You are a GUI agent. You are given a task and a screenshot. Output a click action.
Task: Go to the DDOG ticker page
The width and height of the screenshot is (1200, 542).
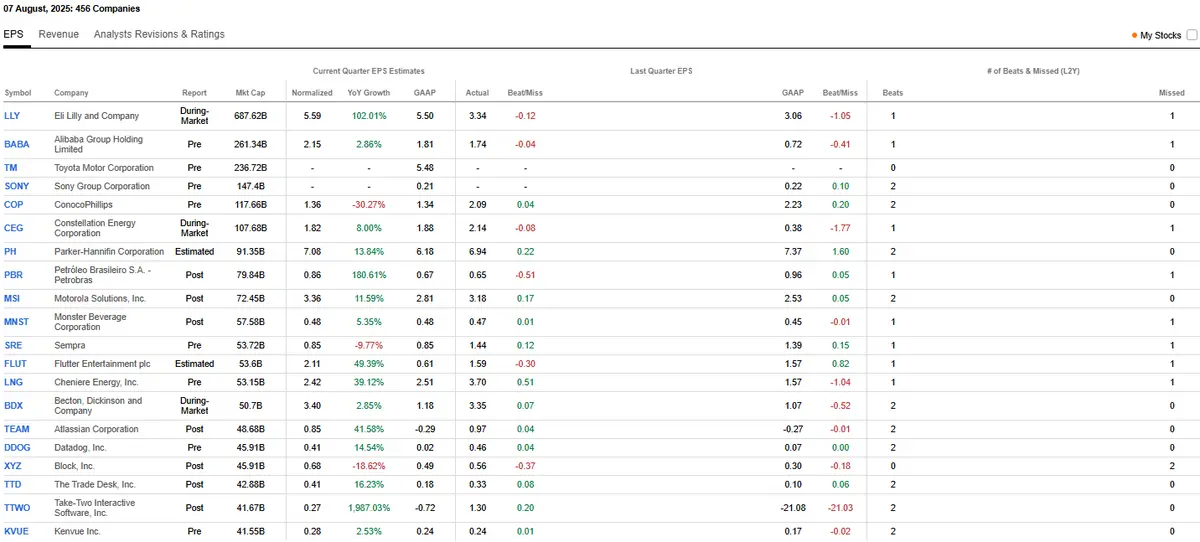pos(17,448)
